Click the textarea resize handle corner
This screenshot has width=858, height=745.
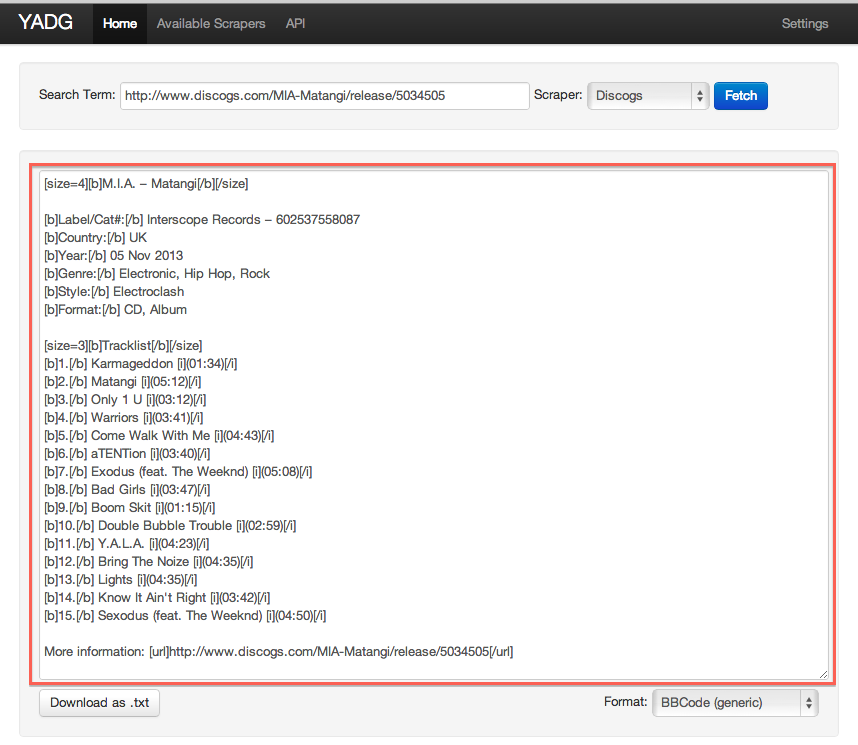point(823,674)
